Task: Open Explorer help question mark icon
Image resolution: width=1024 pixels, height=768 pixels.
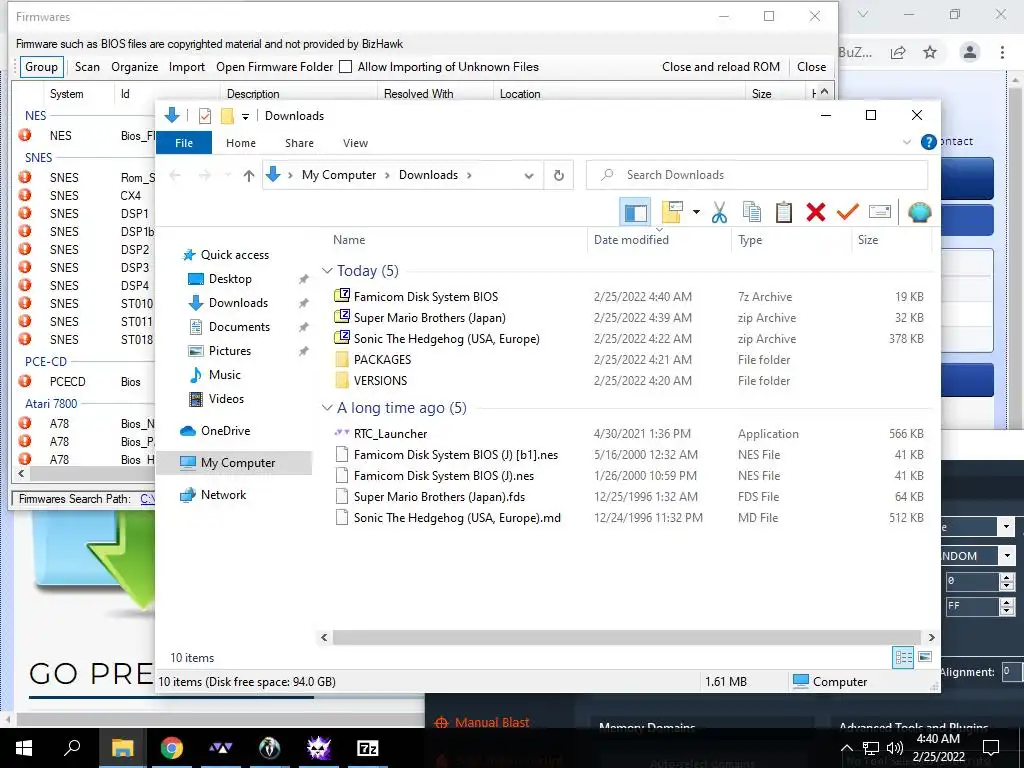Action: [928, 142]
